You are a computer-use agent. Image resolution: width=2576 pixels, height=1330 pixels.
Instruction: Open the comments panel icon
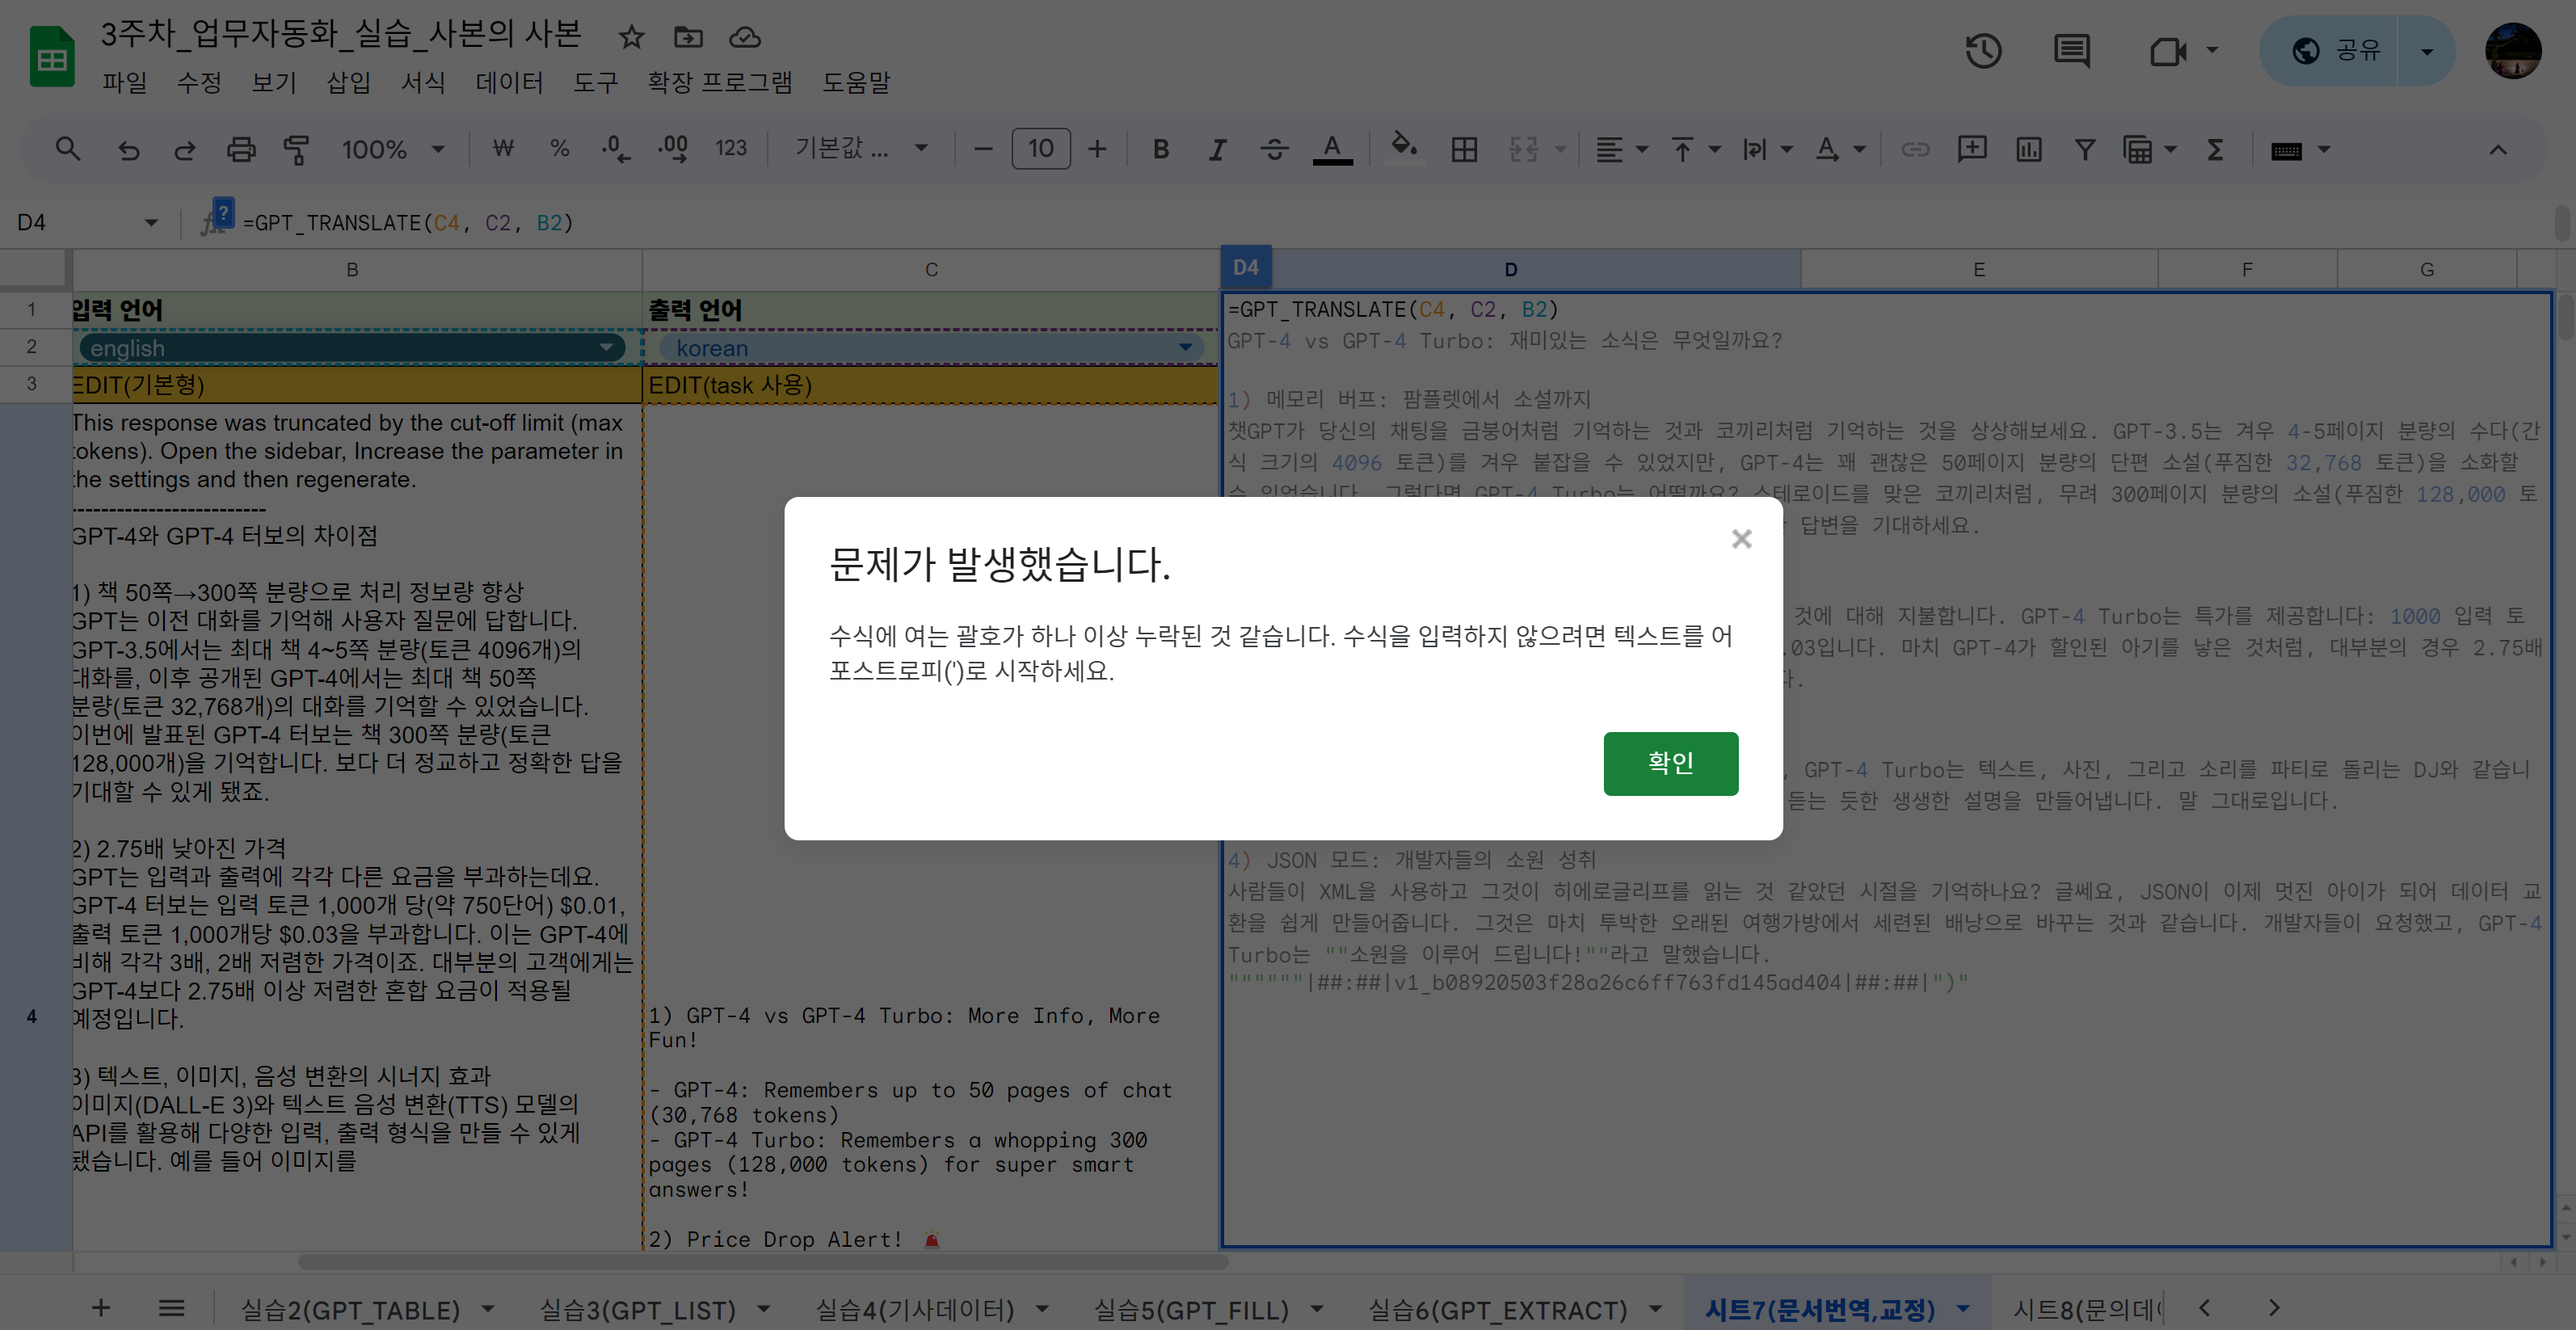[2071, 51]
